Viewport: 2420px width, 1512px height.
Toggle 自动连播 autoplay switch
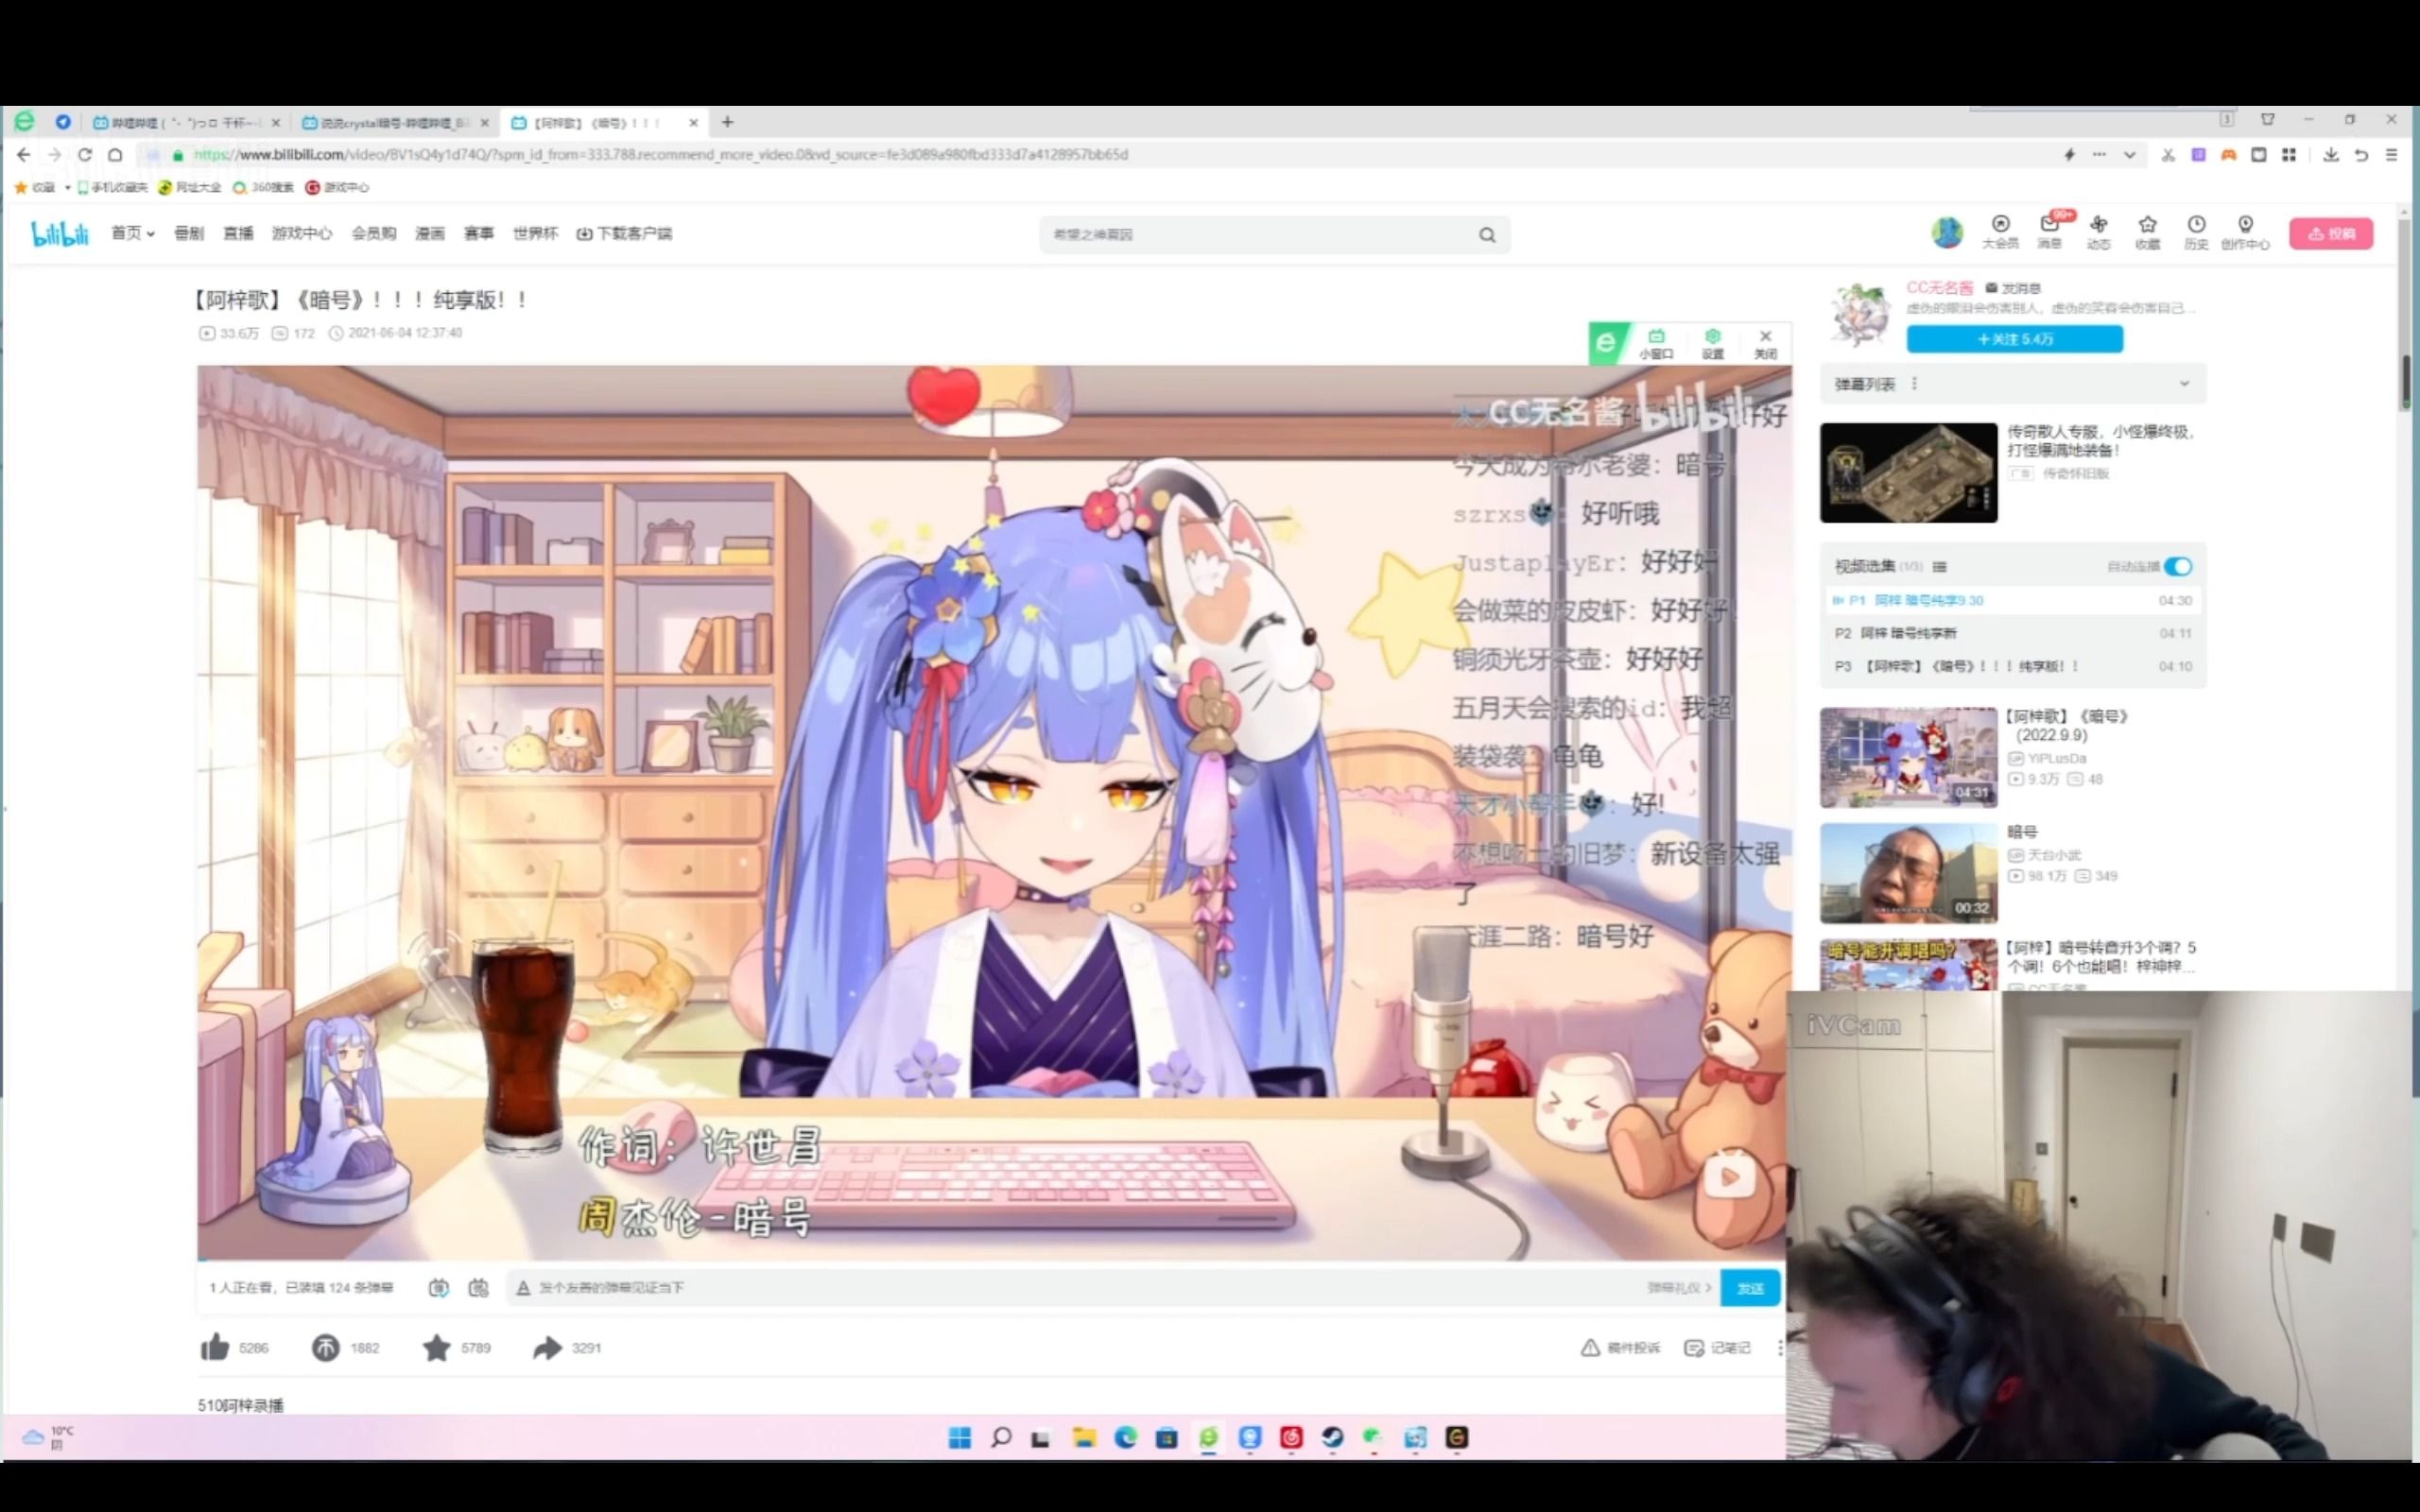[2177, 566]
